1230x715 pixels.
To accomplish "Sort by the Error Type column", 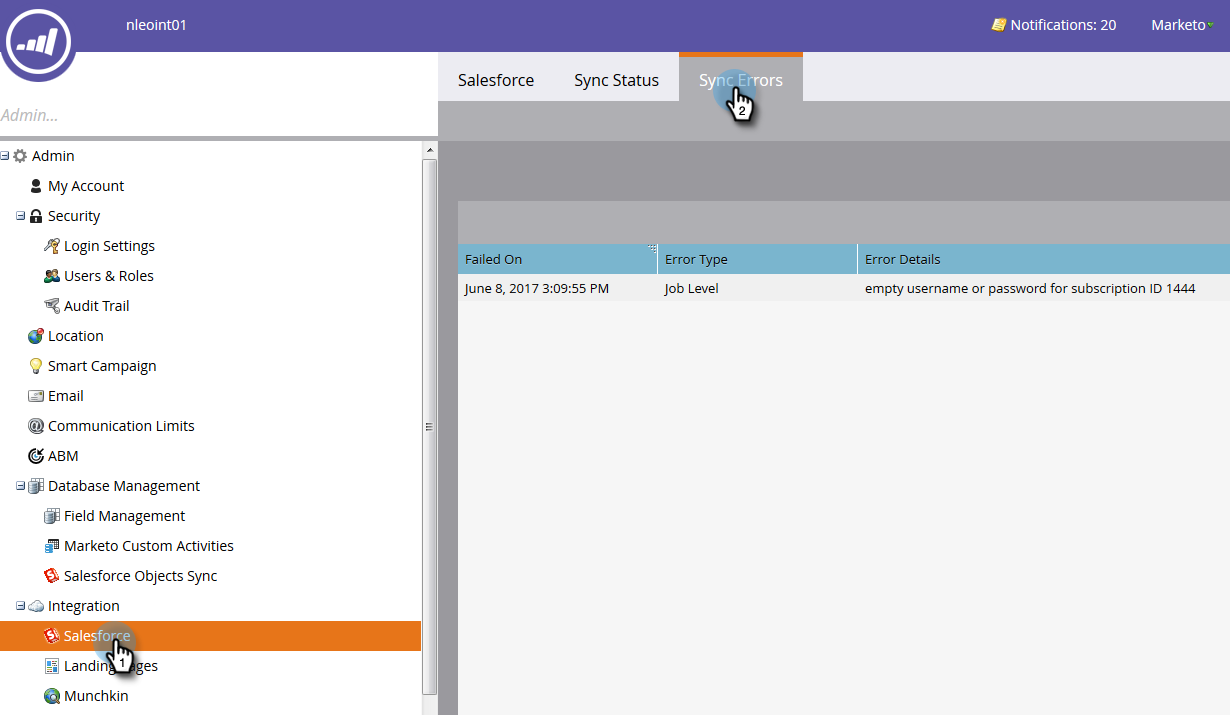I will (x=757, y=259).
